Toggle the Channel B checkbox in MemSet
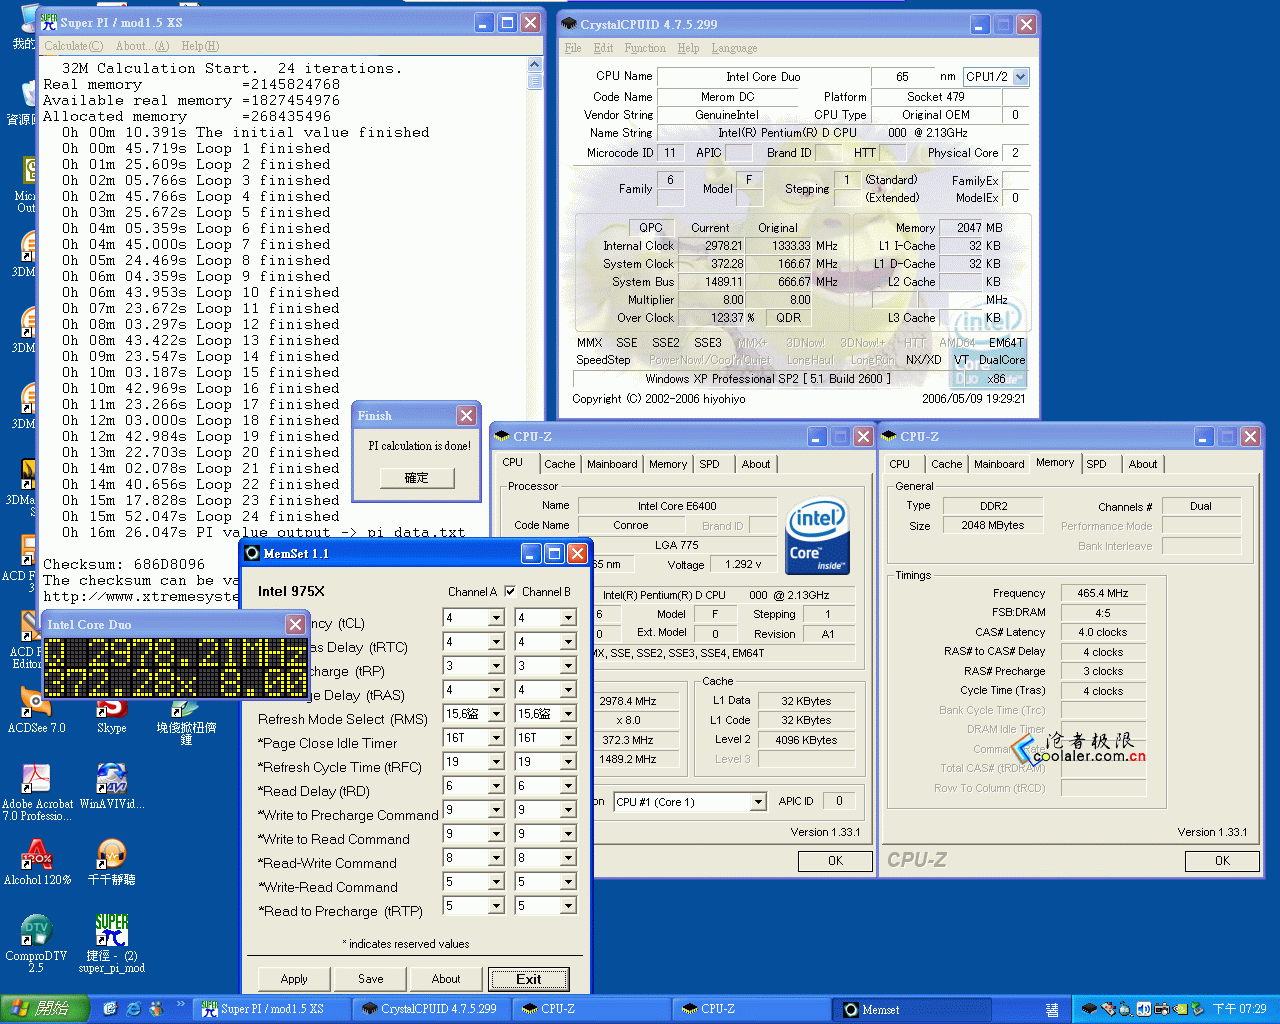The width and height of the screenshot is (1280, 1024). click(511, 591)
